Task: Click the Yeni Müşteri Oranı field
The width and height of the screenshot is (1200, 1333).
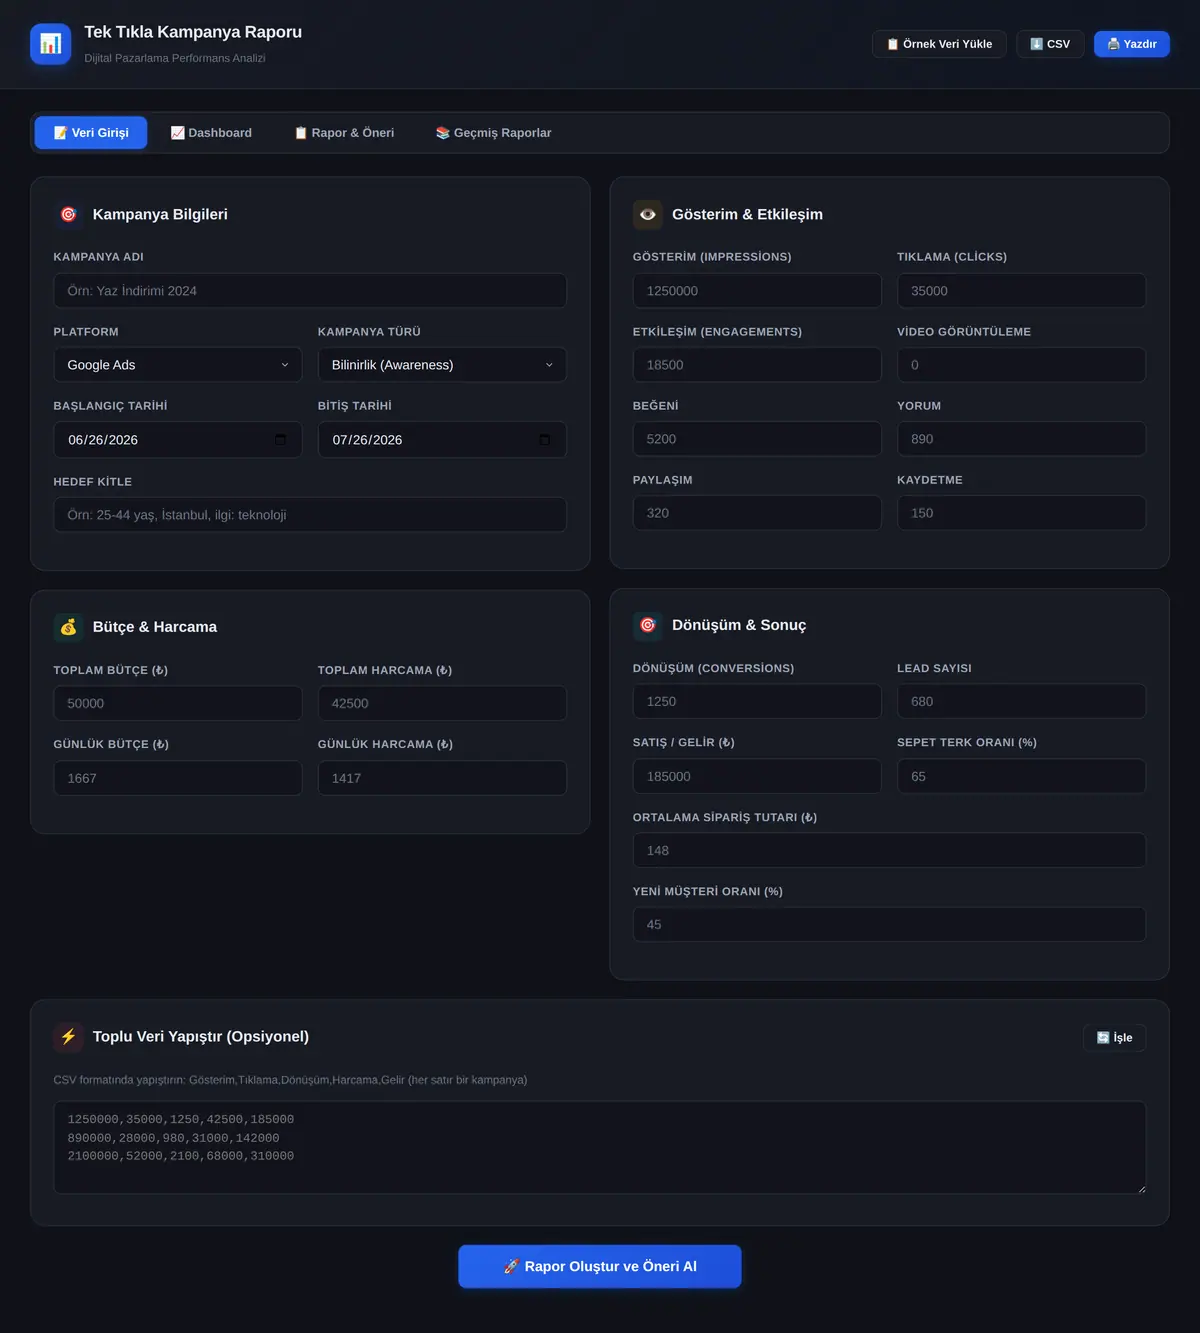Action: 889,924
